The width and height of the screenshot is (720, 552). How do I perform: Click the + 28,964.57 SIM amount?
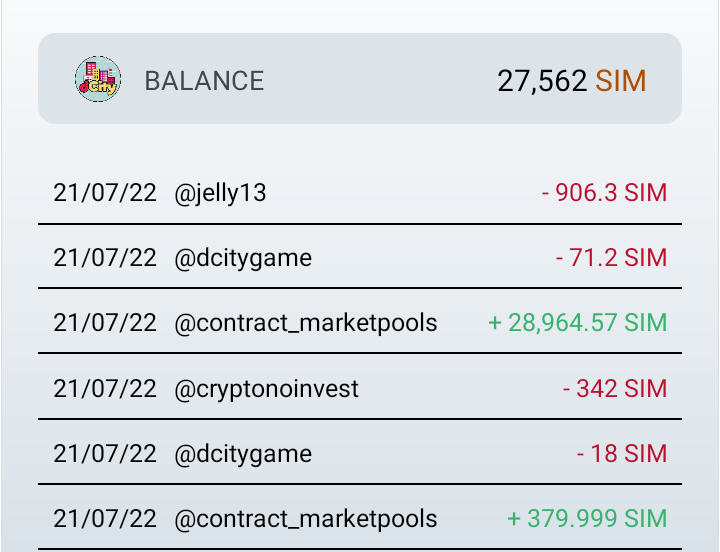pyautogui.click(x=578, y=322)
